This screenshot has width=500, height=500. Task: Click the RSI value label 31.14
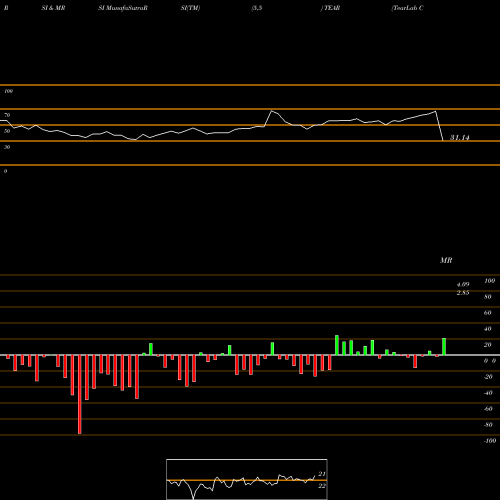point(460,137)
